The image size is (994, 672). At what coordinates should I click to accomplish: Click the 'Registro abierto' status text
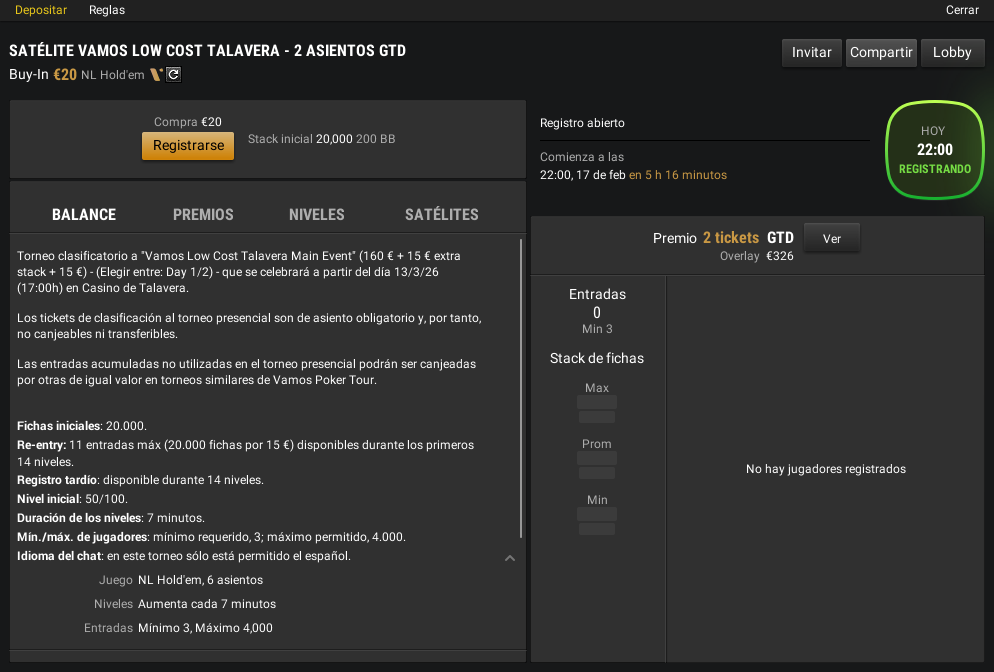(x=582, y=123)
